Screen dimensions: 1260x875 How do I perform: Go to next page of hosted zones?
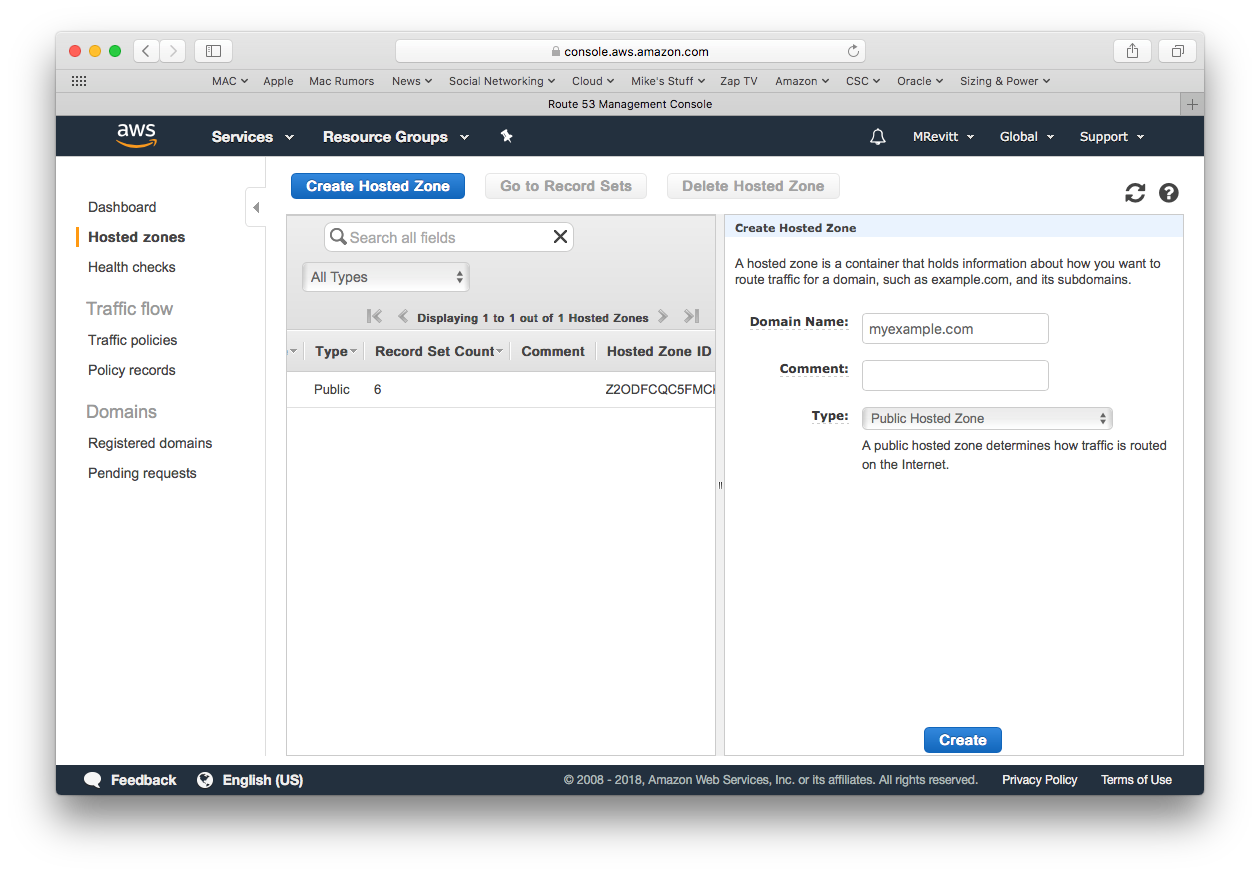662,317
